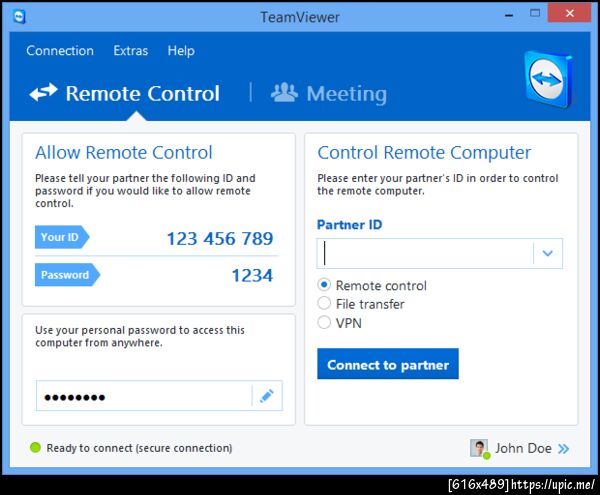Click the Connect to partner button
The width and height of the screenshot is (600, 495).
[x=388, y=364]
